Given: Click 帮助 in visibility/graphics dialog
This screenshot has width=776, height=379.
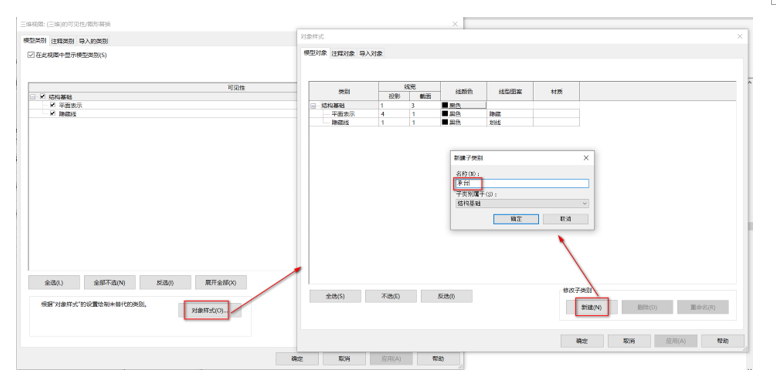Looking at the screenshot, I should click(x=438, y=359).
